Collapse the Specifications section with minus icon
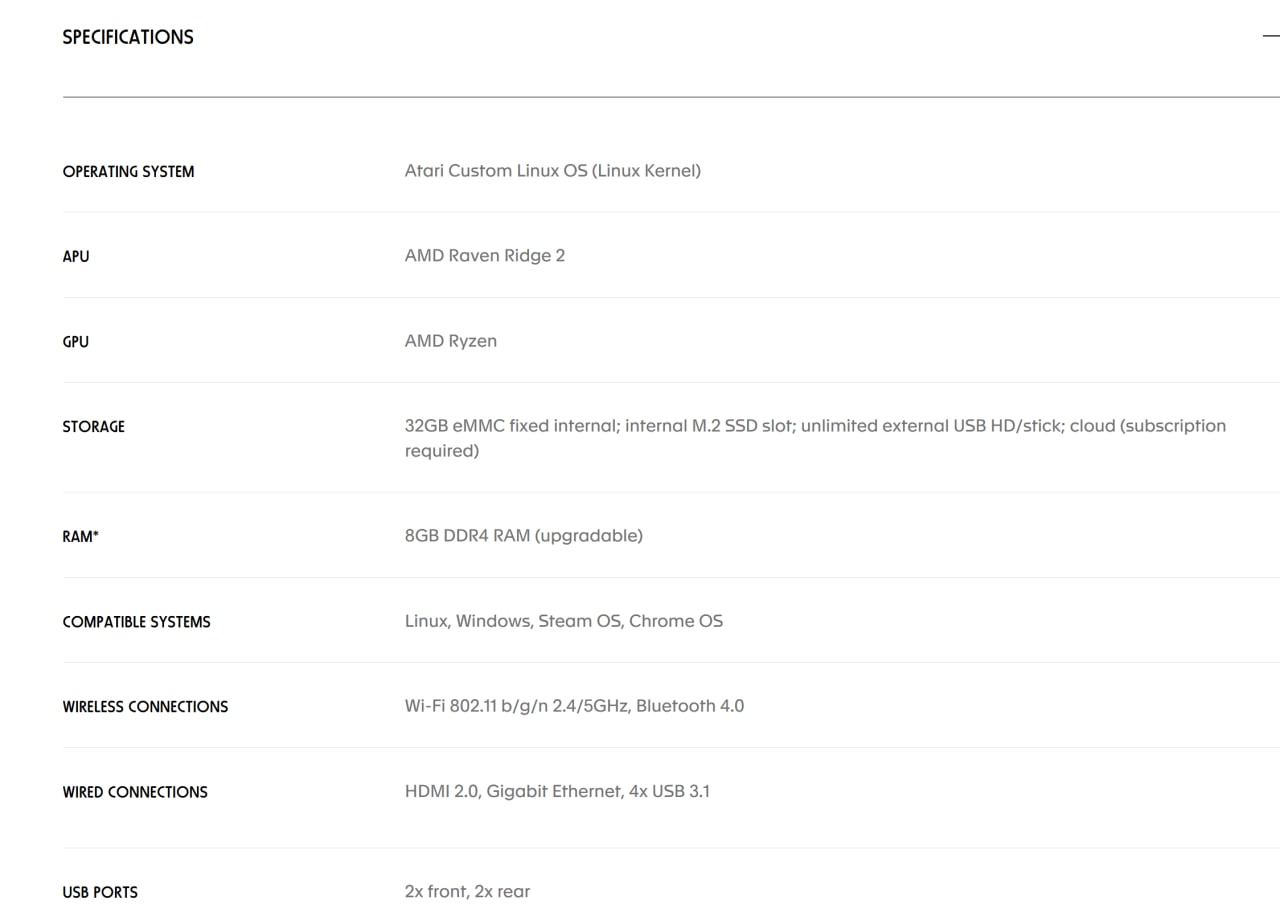 point(1271,36)
